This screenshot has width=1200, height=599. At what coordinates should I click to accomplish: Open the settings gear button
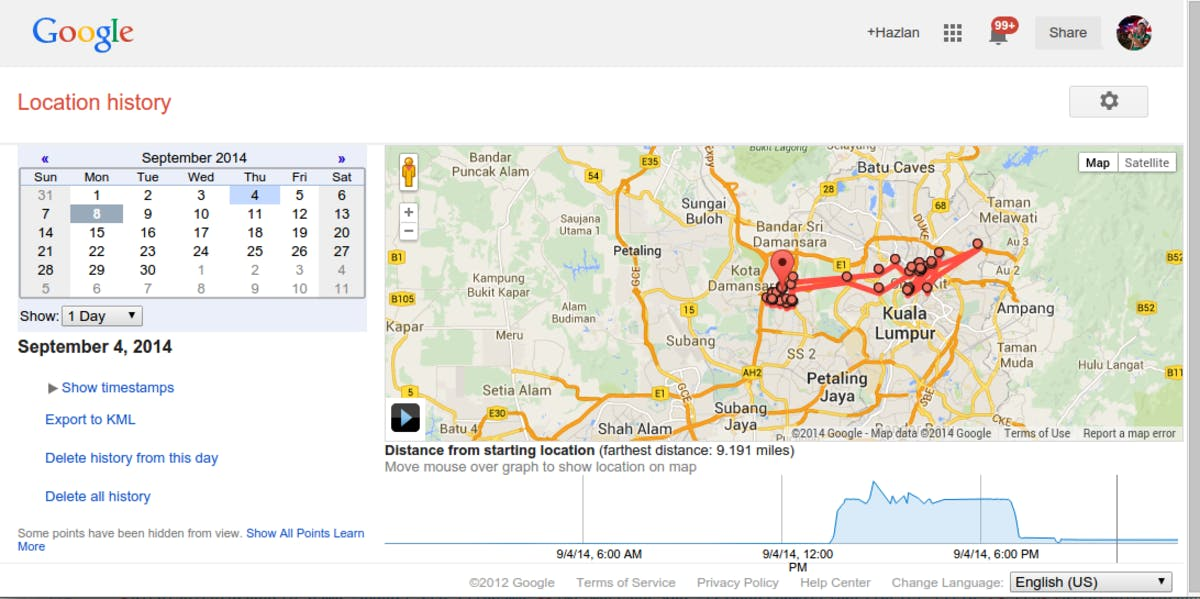[x=1108, y=101]
